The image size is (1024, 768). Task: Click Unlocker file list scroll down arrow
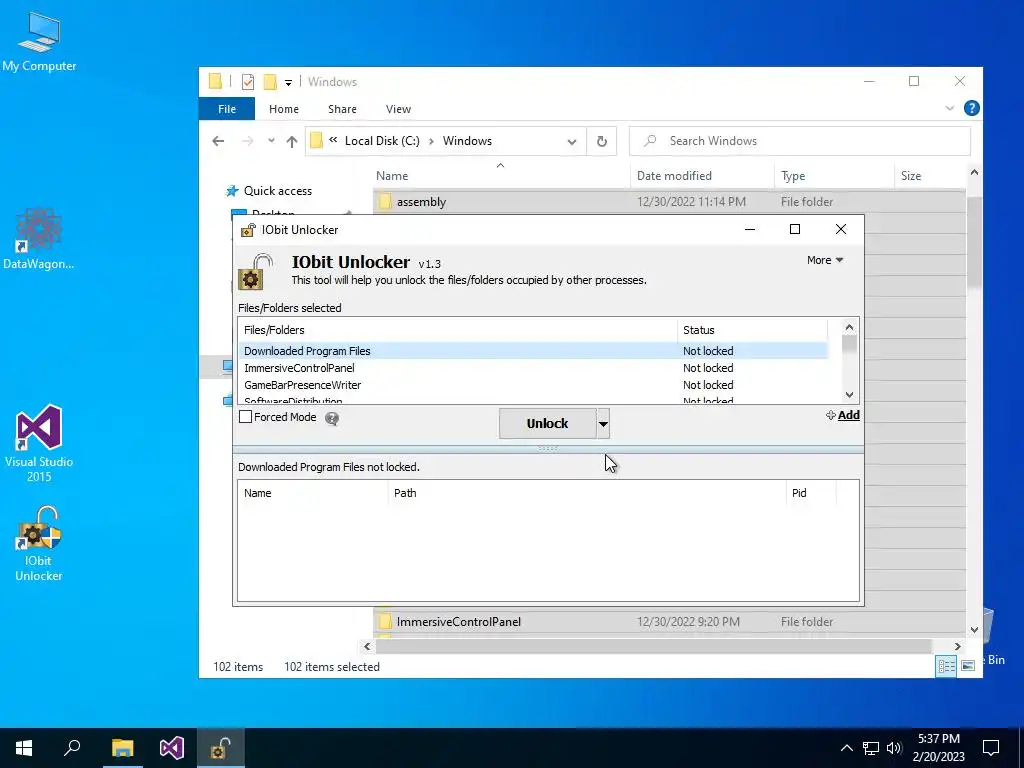849,394
